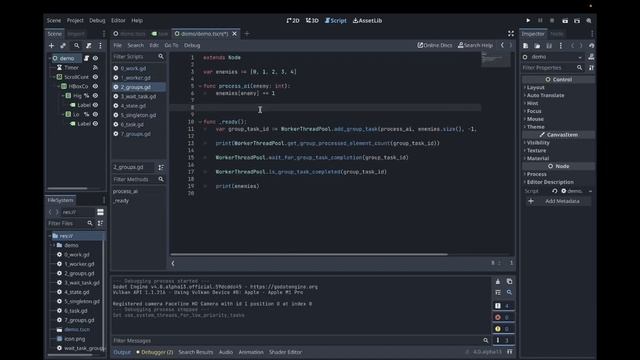
Task: Click the instantiate child scene link icon
Action: point(63,46)
